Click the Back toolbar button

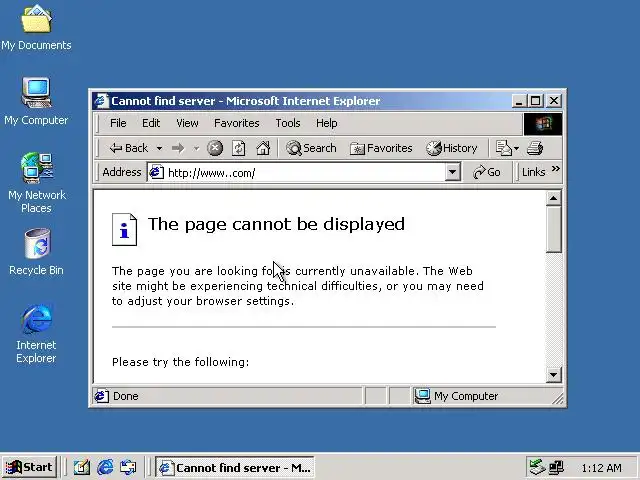point(129,148)
